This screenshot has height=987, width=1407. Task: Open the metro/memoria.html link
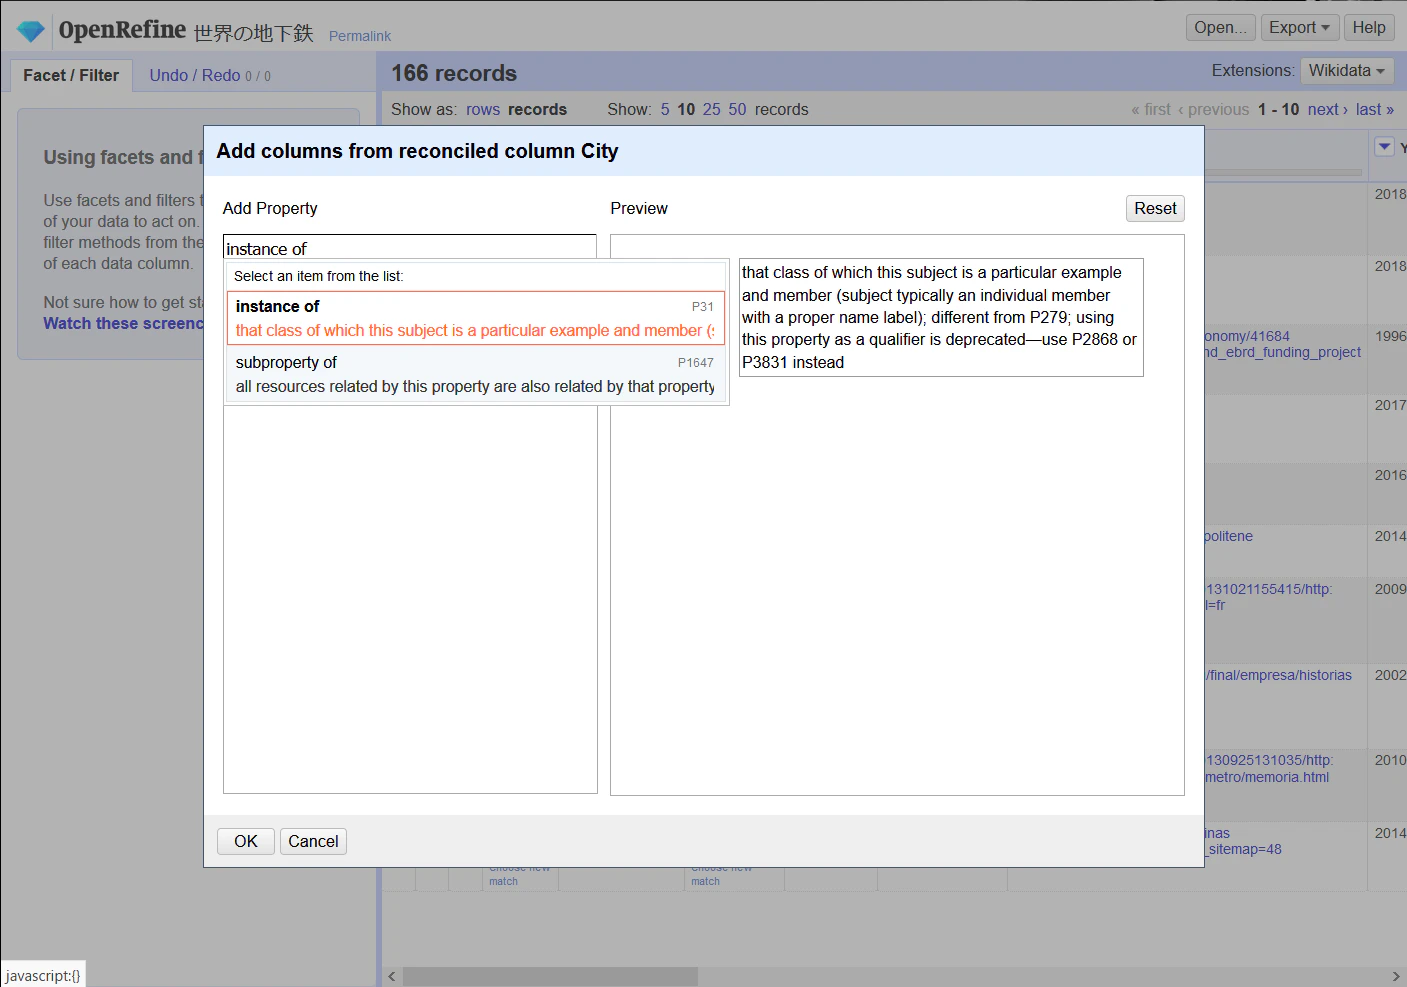[x=1267, y=777]
